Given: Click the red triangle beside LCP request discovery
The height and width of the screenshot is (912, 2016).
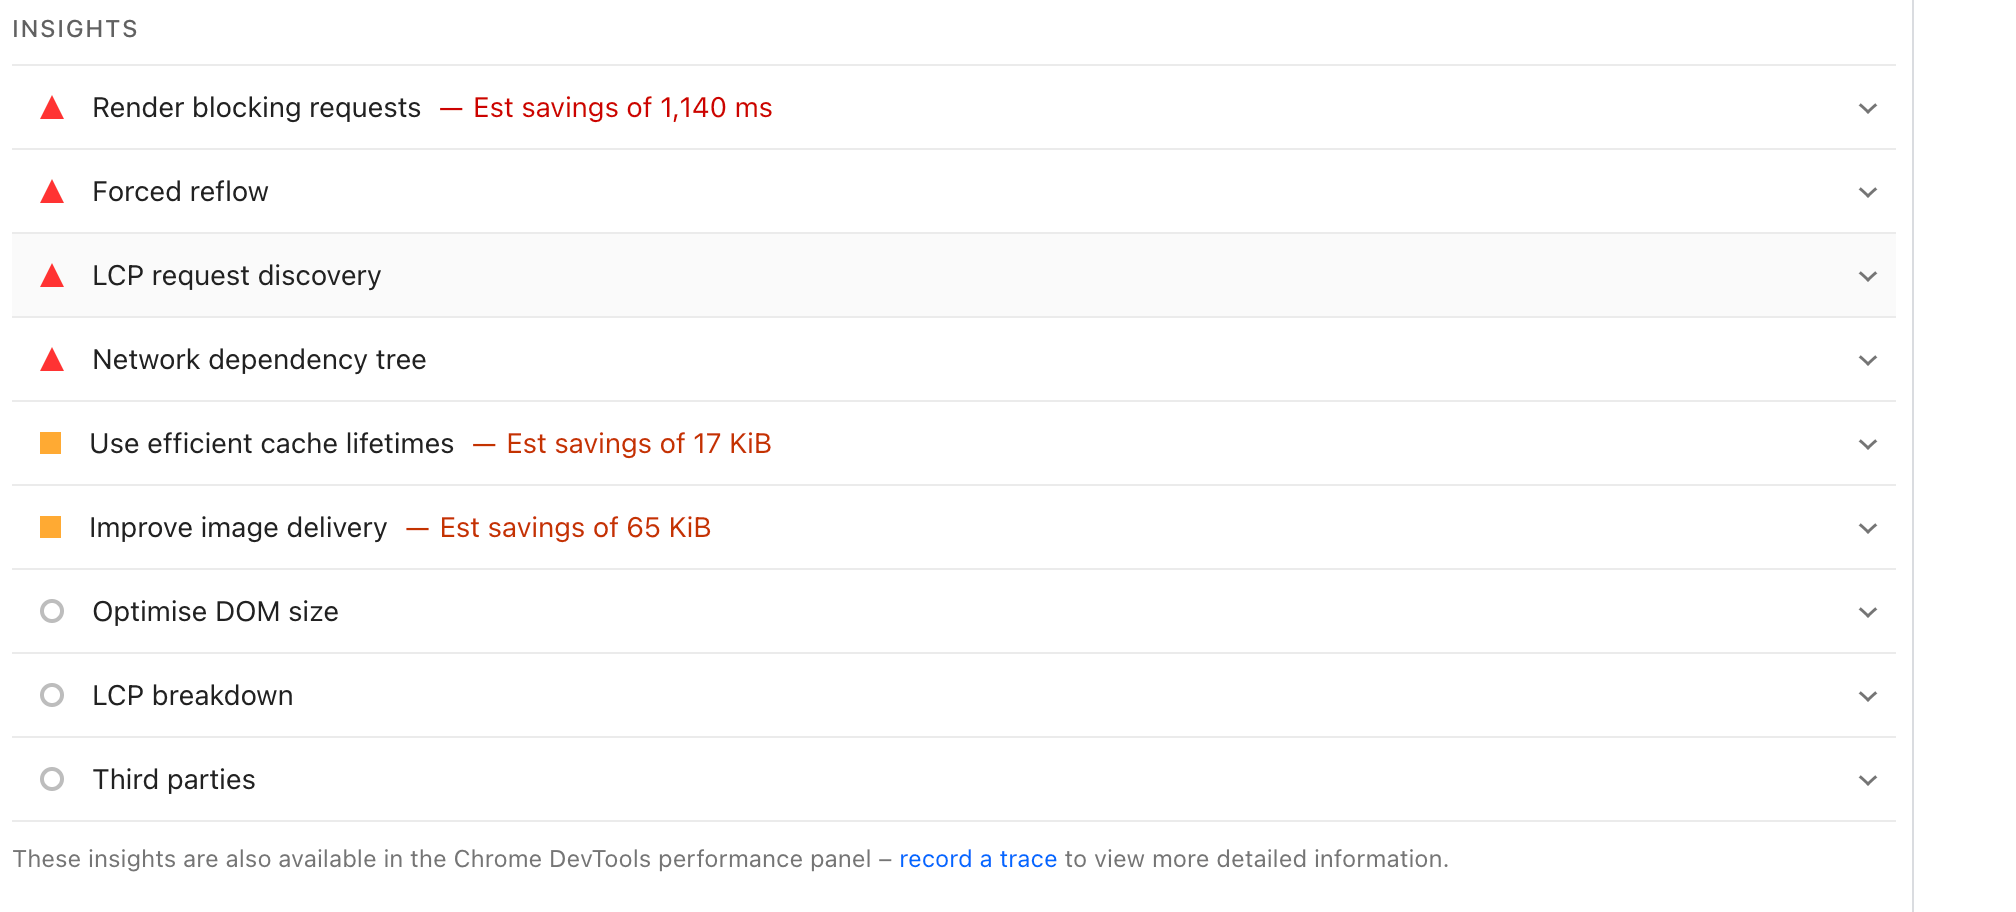Looking at the screenshot, I should (x=52, y=276).
